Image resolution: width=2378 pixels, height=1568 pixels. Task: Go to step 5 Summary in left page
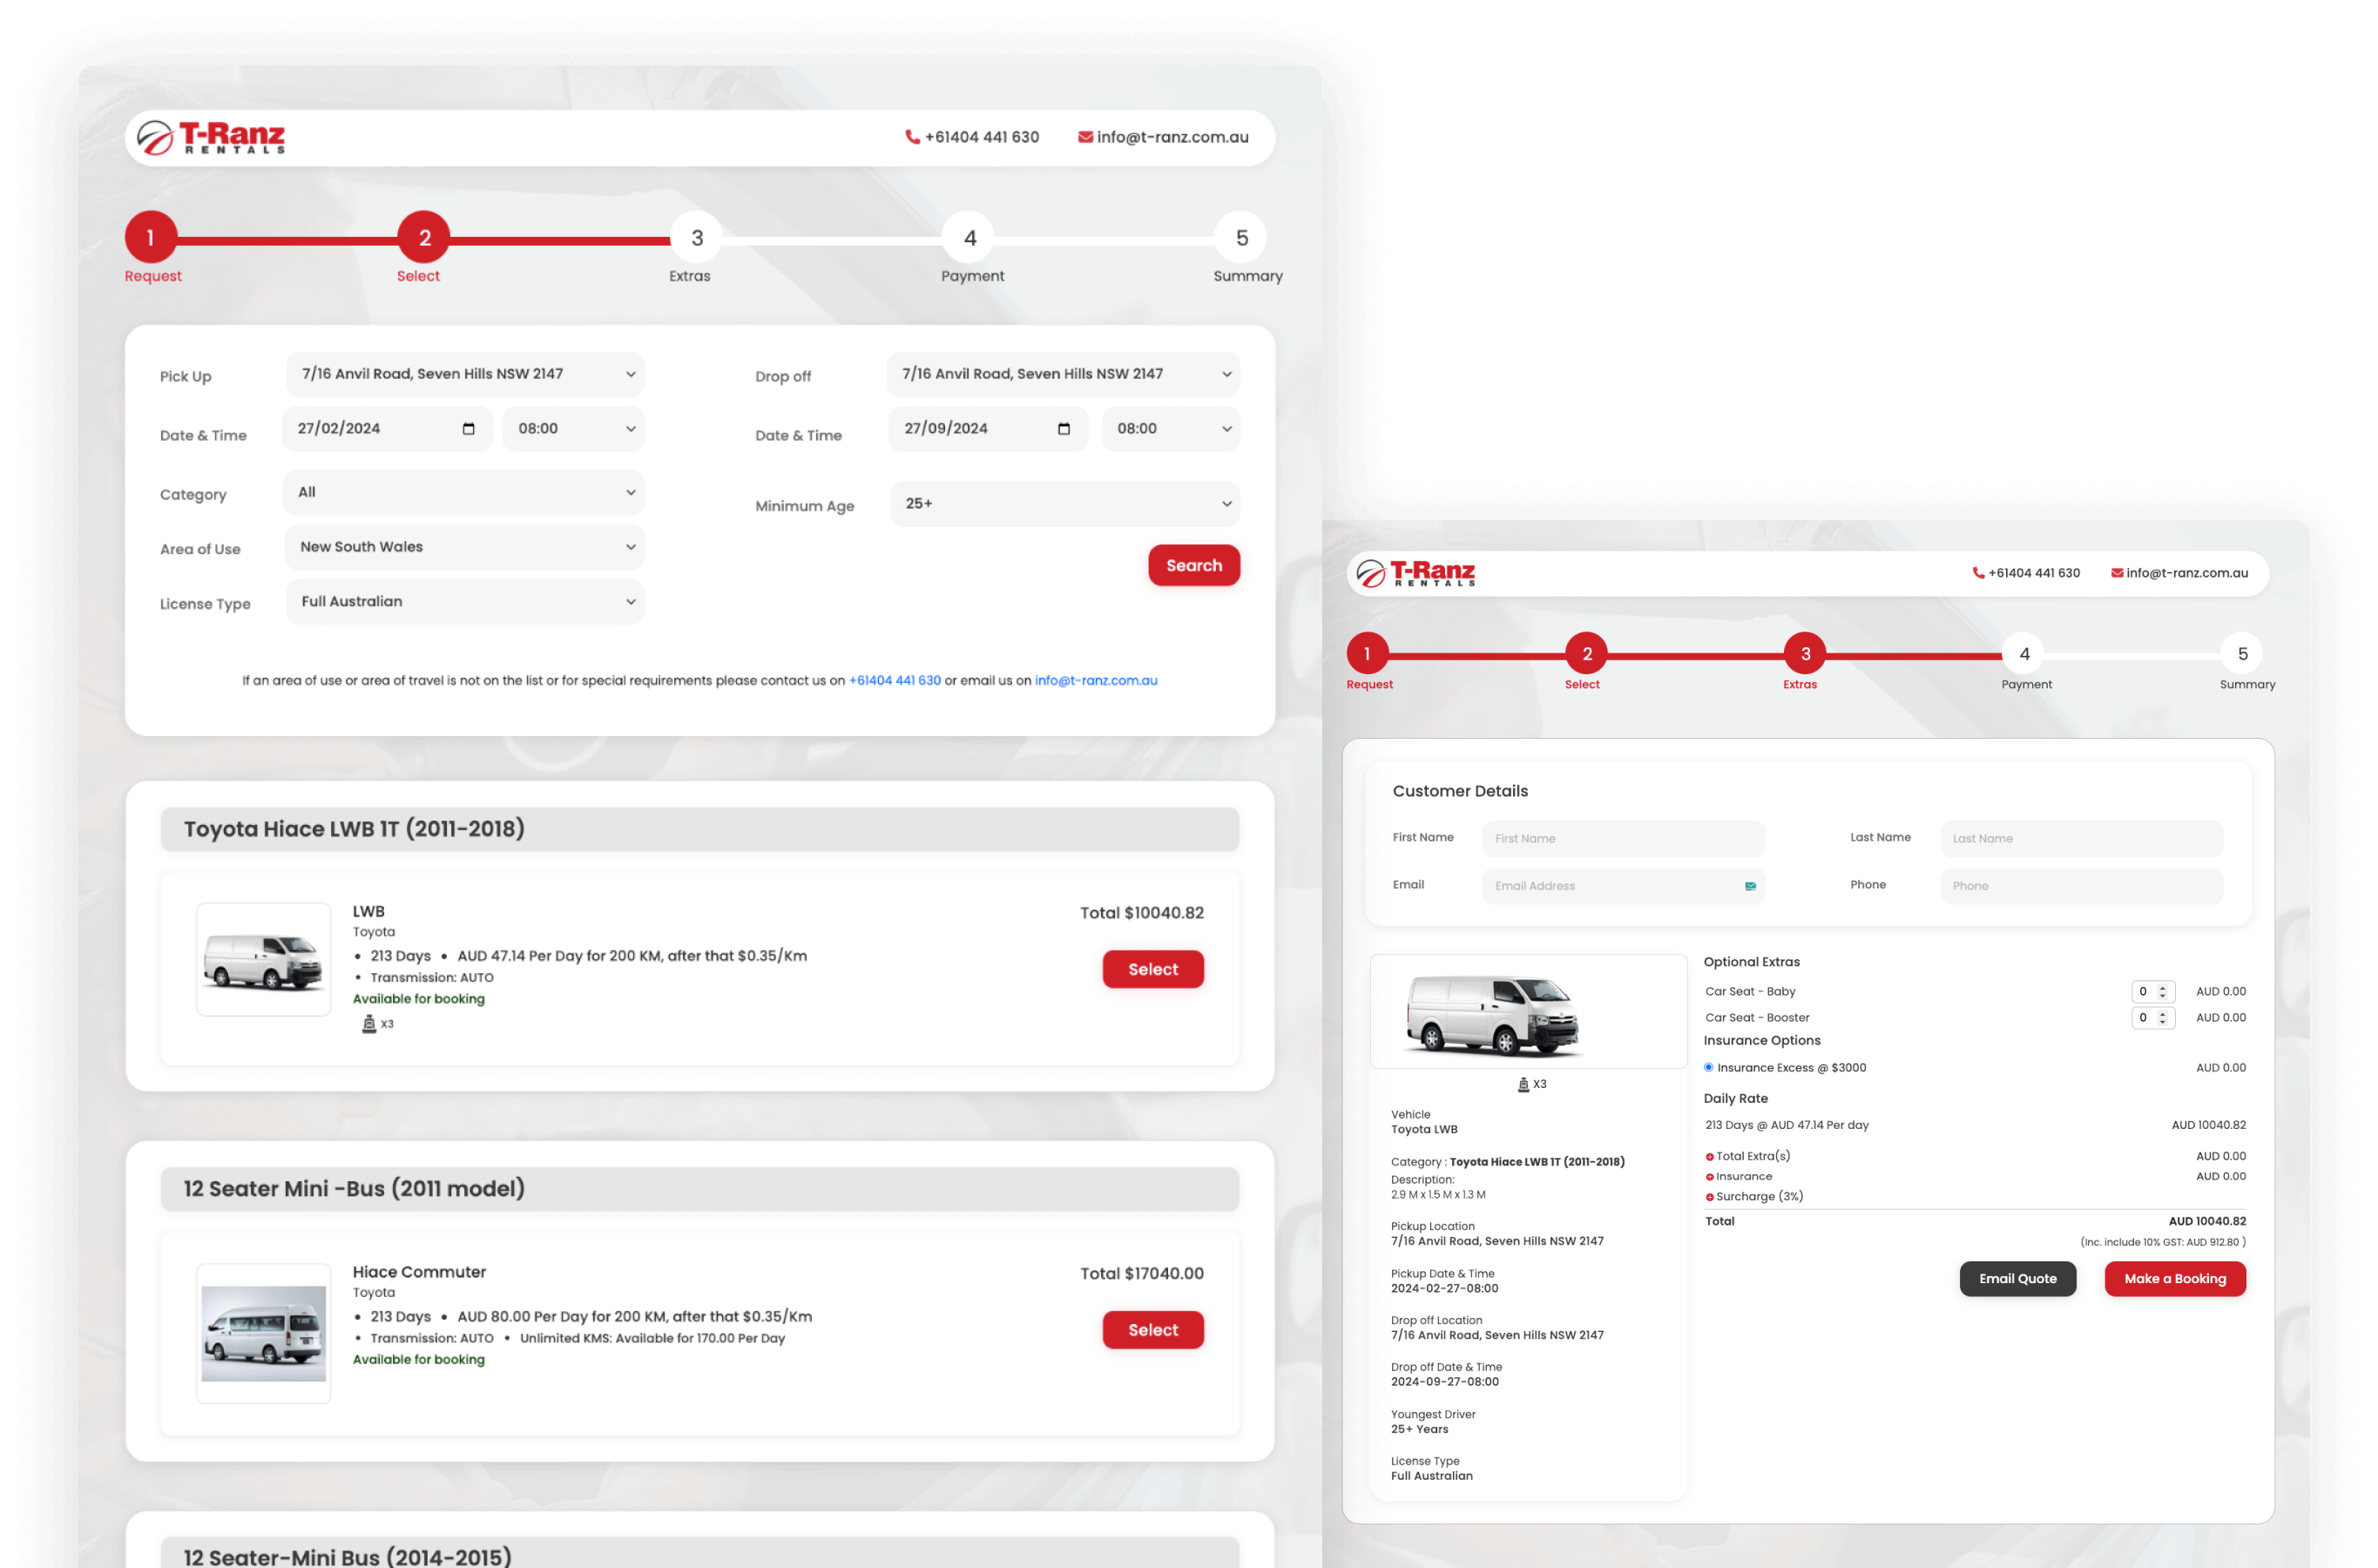coord(1241,238)
